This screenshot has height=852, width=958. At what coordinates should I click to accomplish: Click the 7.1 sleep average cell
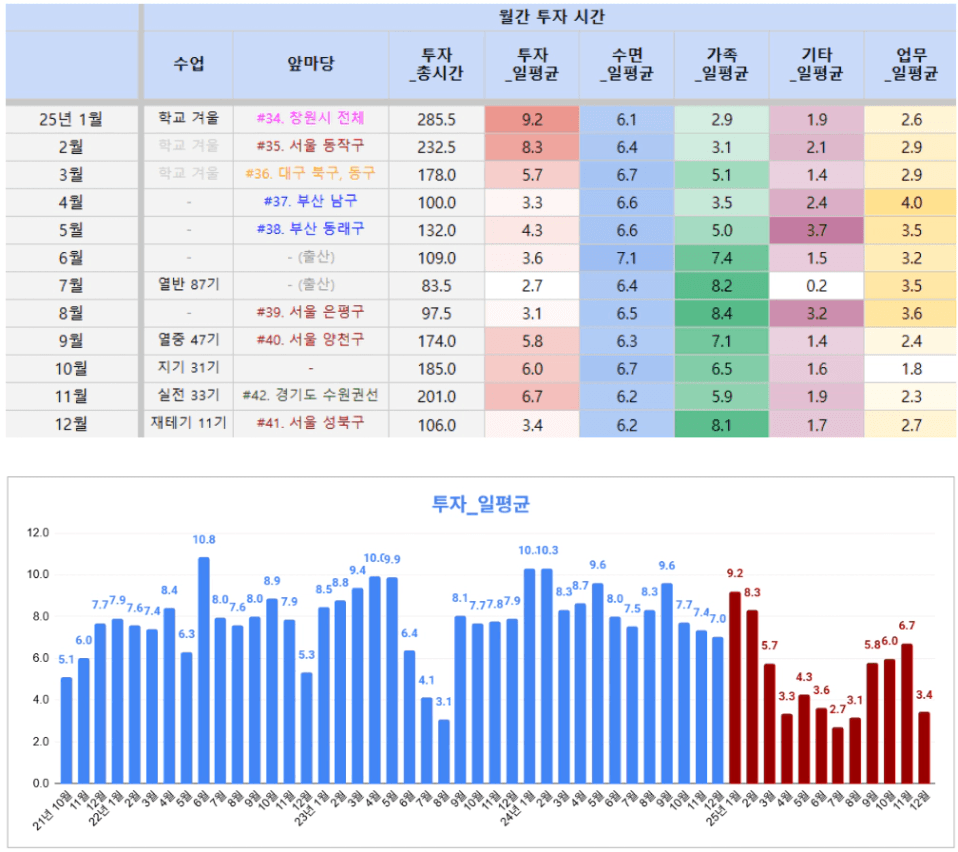(627, 258)
